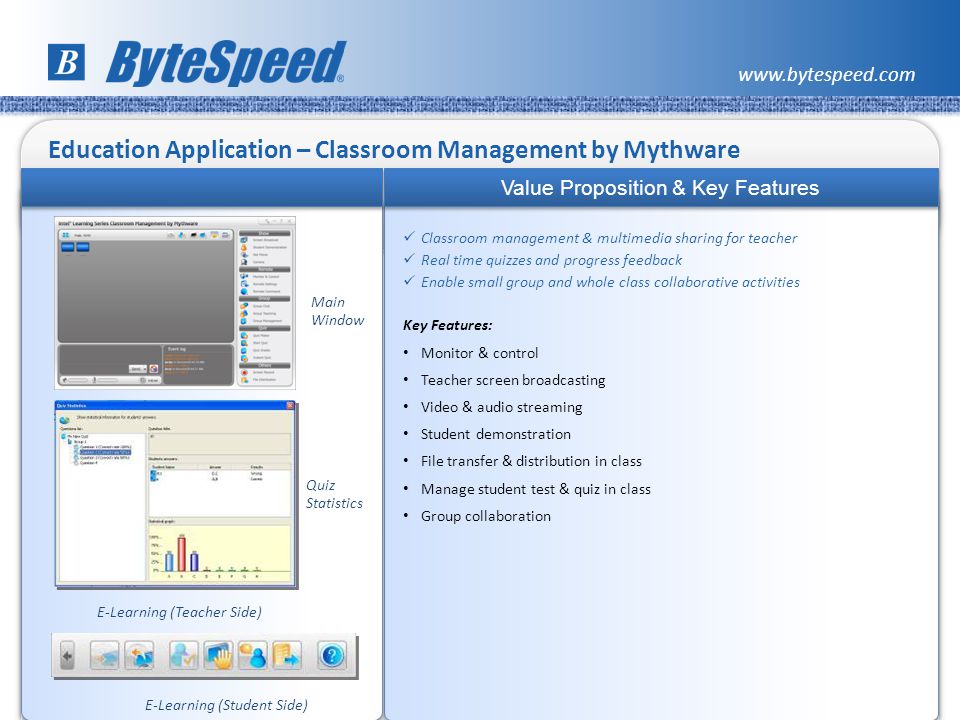Select Screen Record in Main Window sidebar
This screenshot has height=720, width=960.
258,372
